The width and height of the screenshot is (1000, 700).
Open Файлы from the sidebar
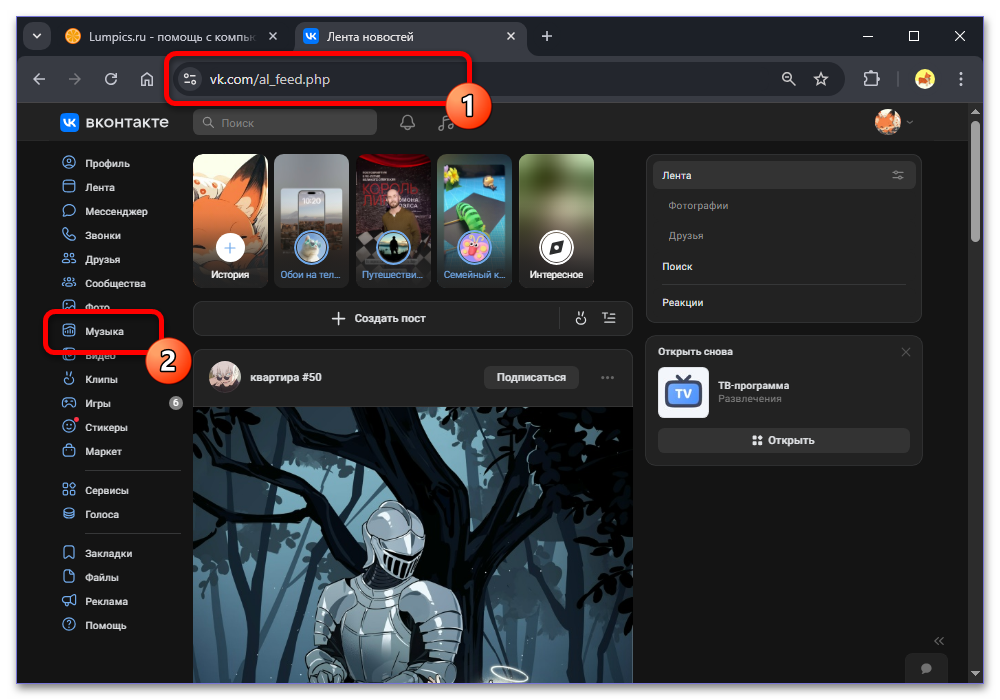click(91, 577)
